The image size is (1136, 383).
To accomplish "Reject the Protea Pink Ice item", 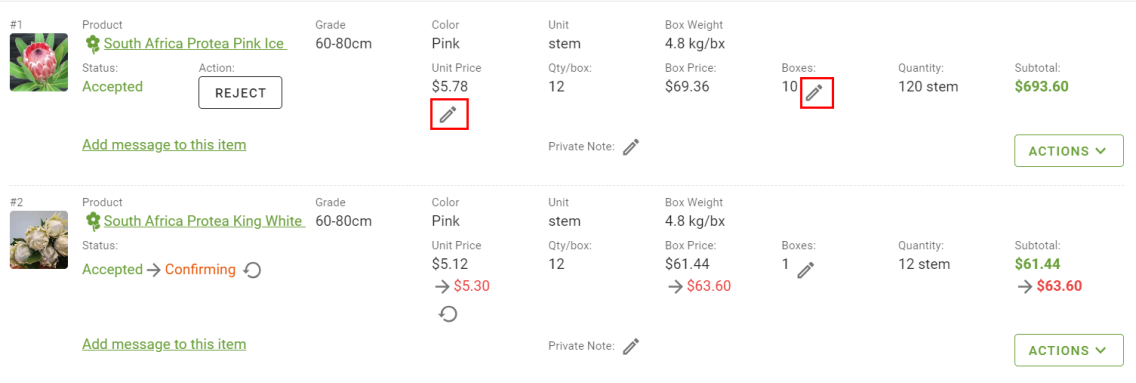I will tap(240, 93).
